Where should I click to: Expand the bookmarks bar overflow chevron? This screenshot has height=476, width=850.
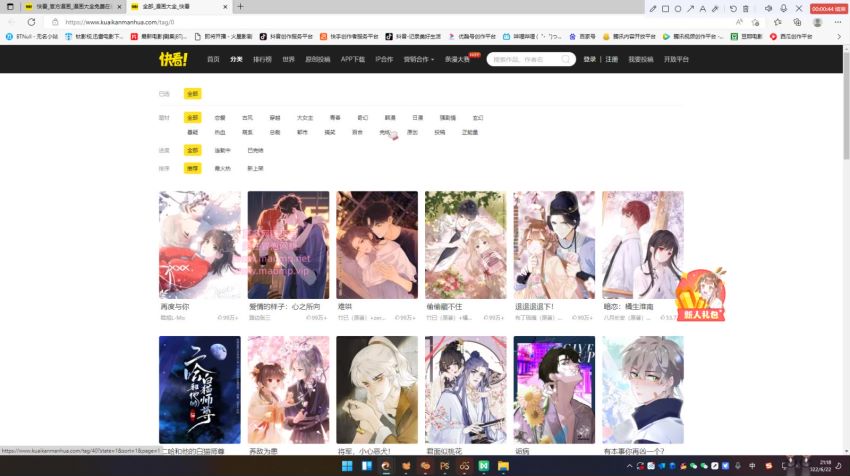tap(839, 36)
